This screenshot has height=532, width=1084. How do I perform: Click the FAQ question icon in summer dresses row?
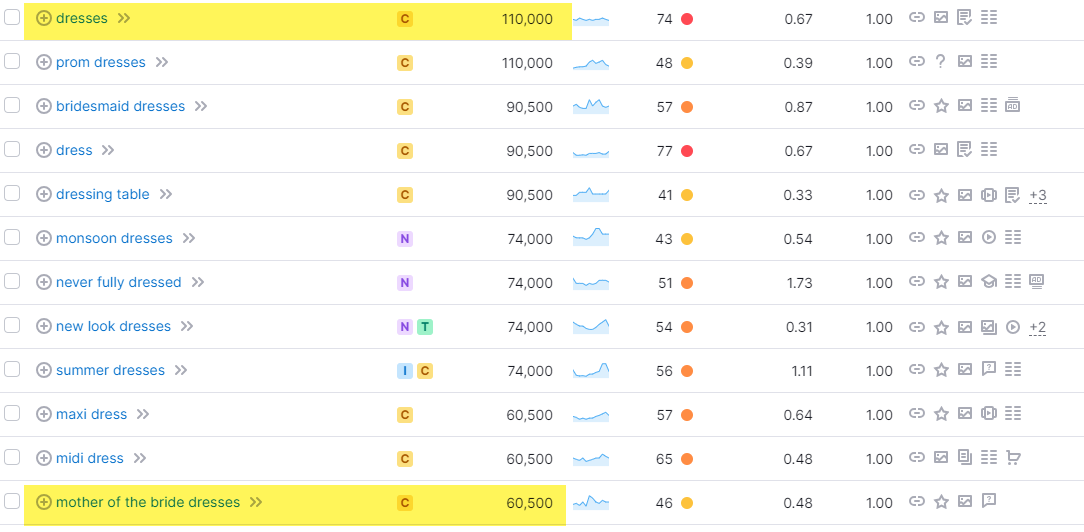(x=989, y=370)
